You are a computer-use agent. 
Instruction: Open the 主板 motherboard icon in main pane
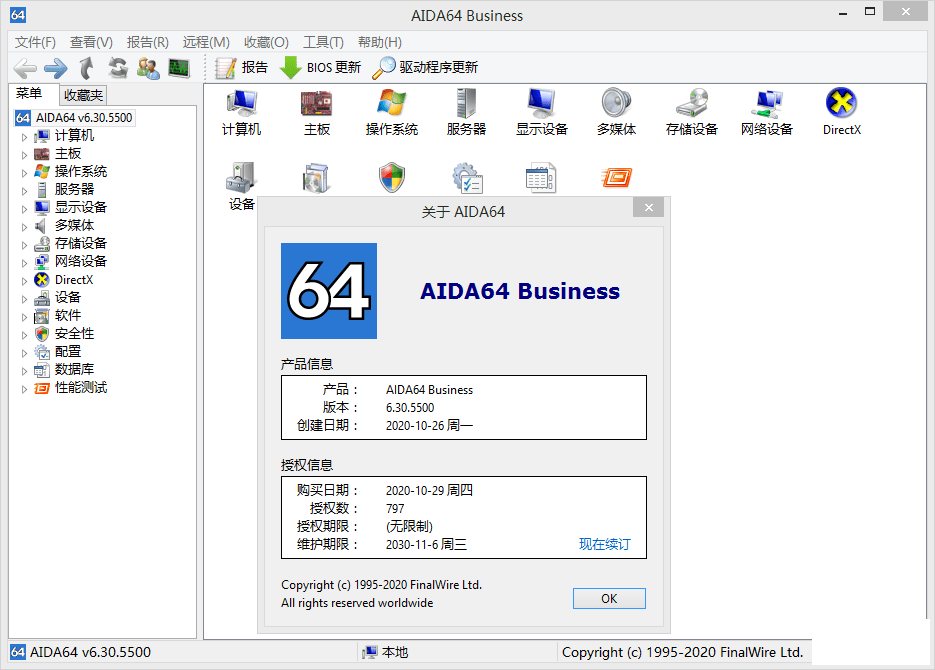point(317,112)
